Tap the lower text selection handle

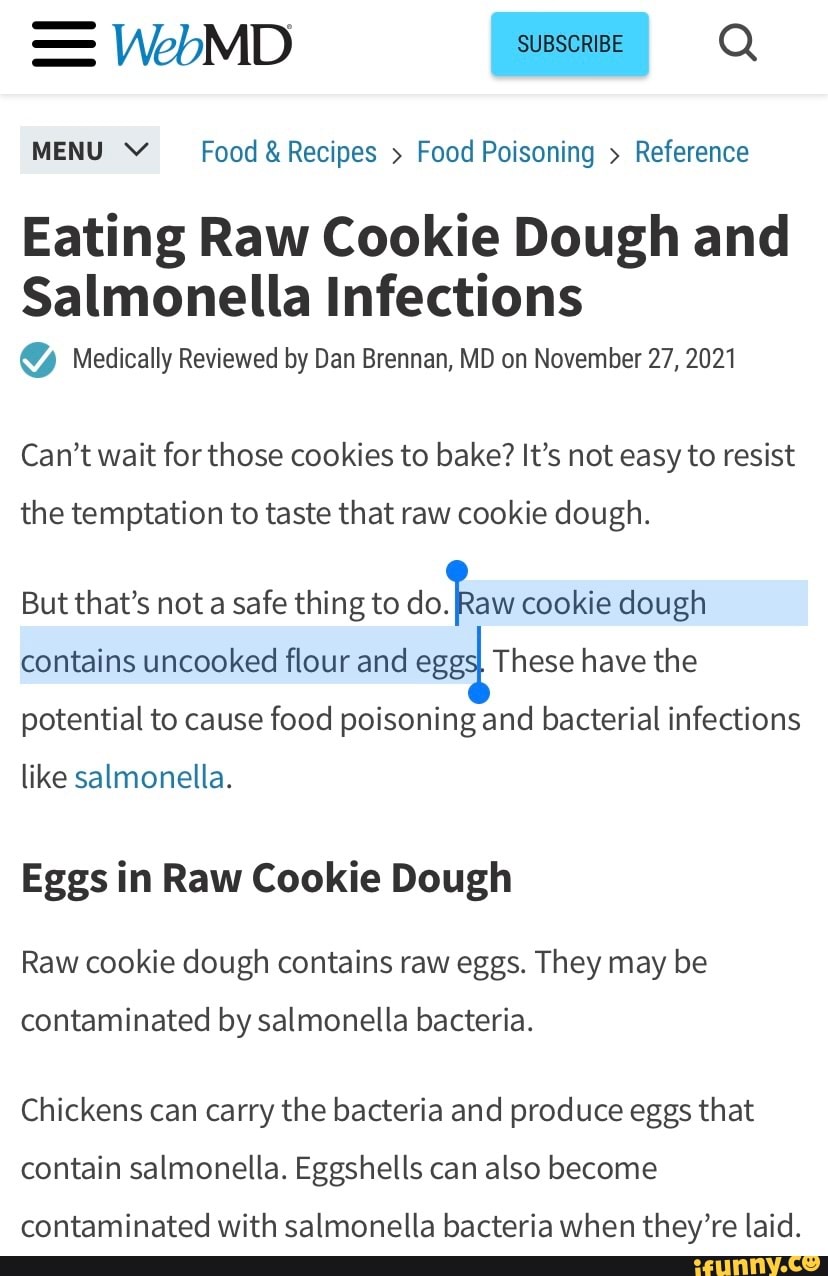tap(478, 691)
